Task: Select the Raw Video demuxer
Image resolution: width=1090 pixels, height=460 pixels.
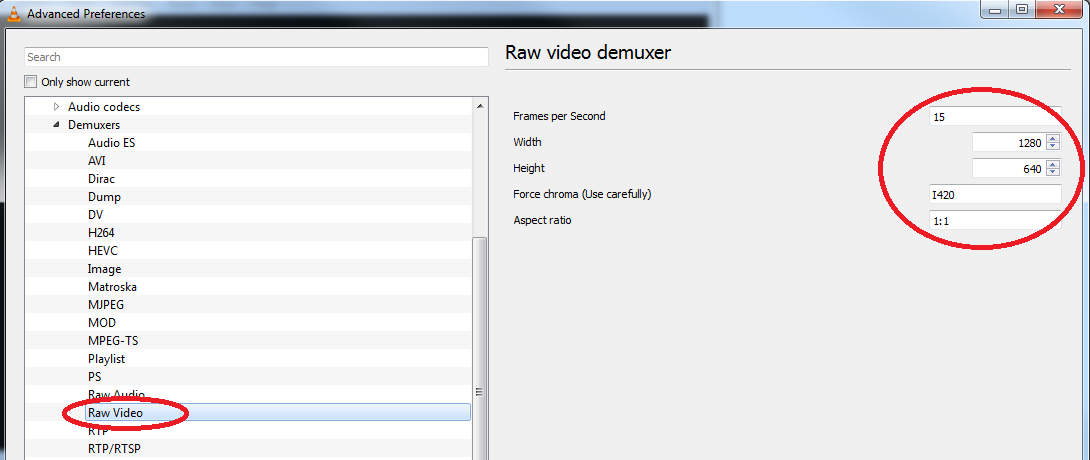Action: pos(115,413)
